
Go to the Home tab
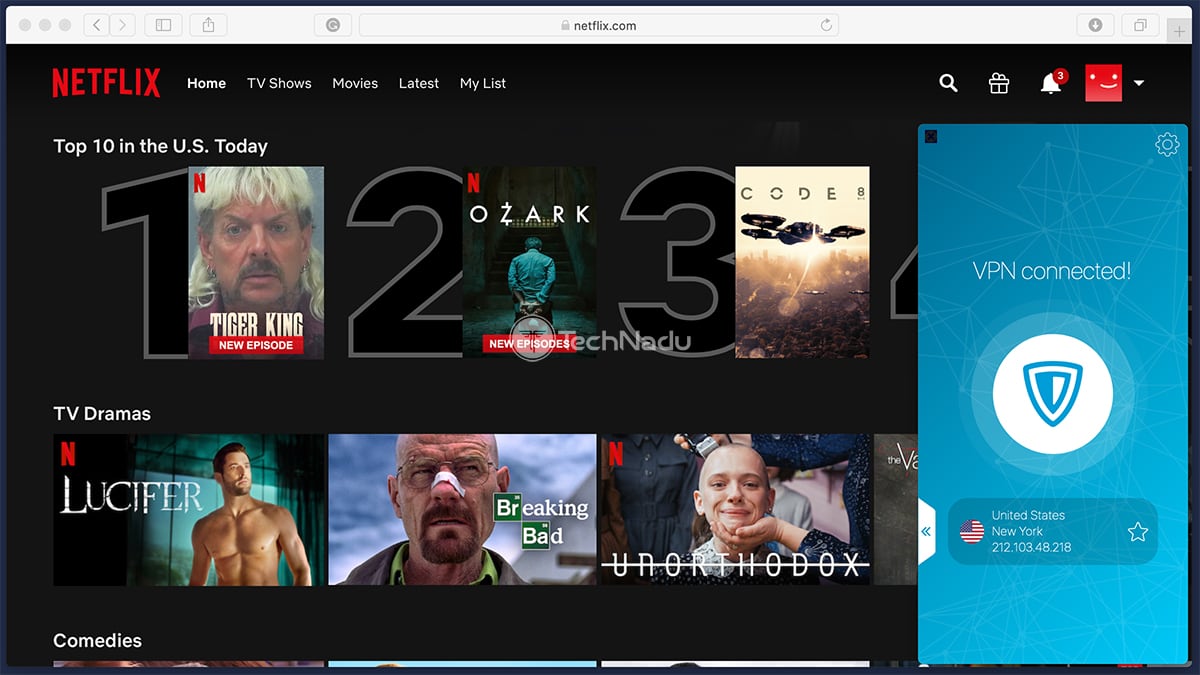pyautogui.click(x=206, y=84)
